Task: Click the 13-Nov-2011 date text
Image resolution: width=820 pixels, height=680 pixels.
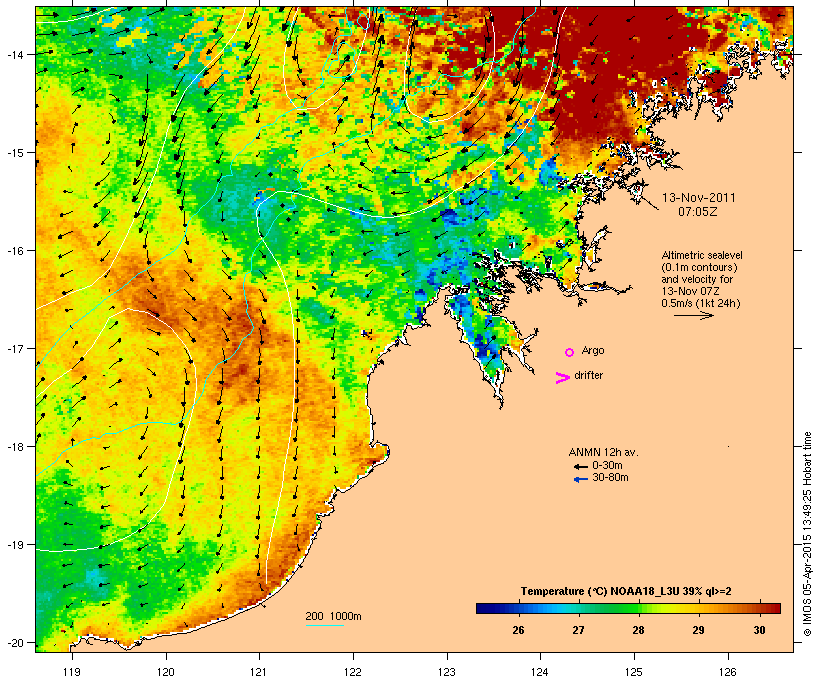Action: tap(699, 198)
